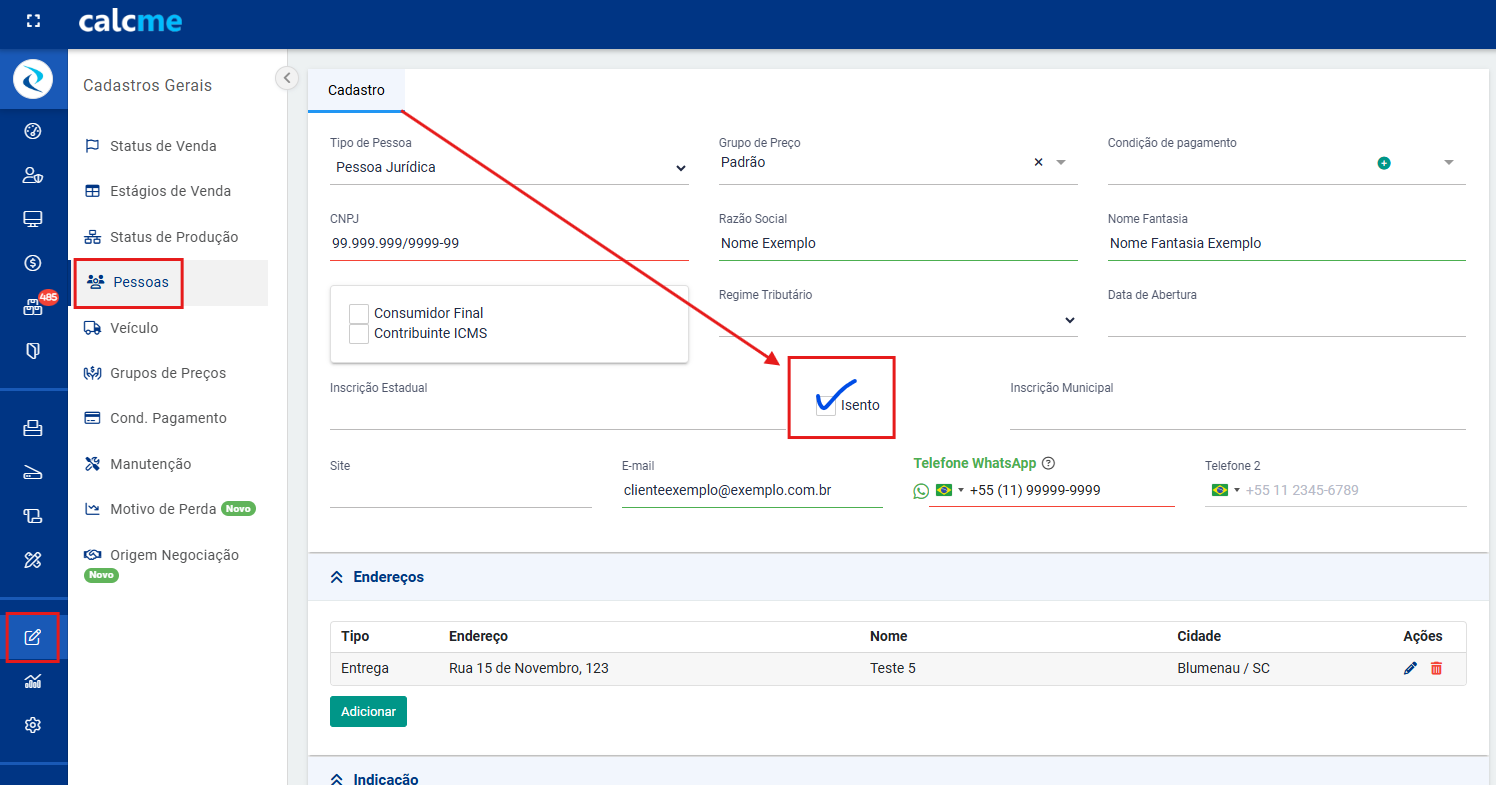Click the calcme logo in the header
Image resolution: width=1496 pixels, height=785 pixels.
(x=130, y=21)
